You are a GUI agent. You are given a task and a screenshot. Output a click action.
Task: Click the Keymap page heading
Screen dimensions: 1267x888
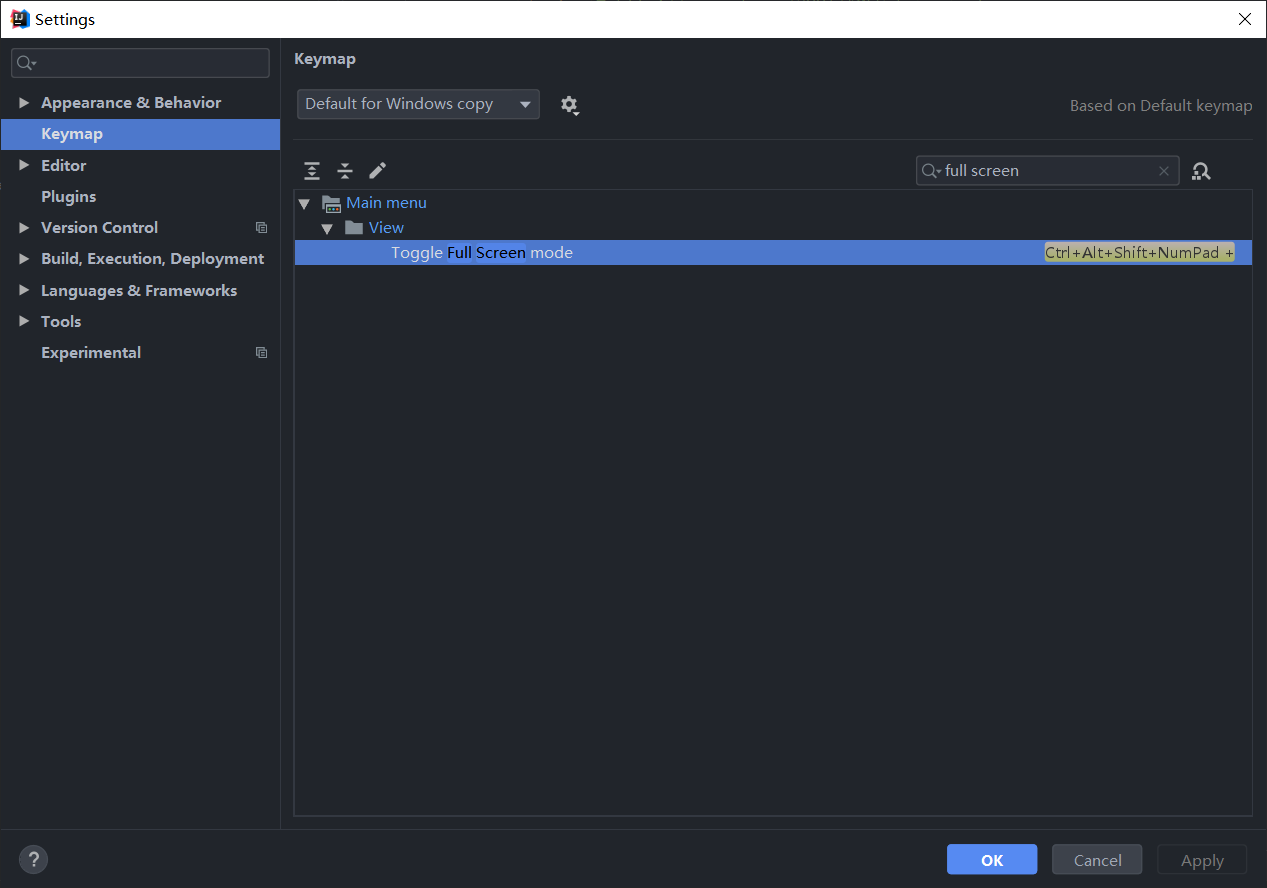(x=325, y=59)
